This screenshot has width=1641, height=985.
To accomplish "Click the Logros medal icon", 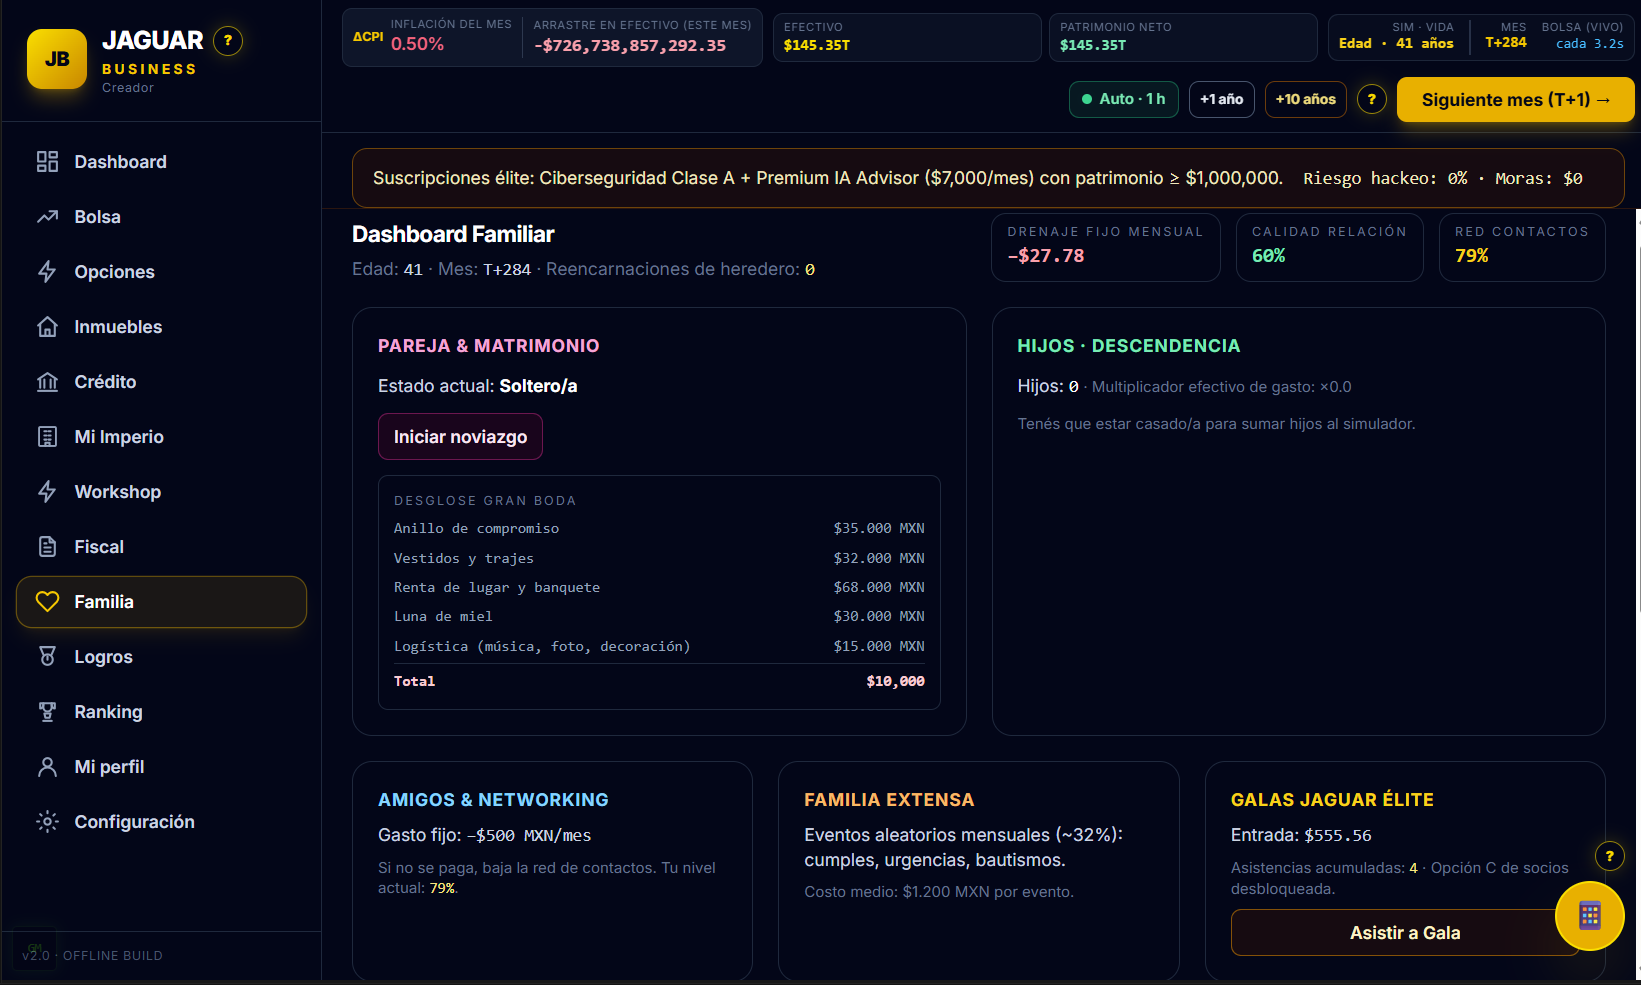I will (x=47, y=657).
